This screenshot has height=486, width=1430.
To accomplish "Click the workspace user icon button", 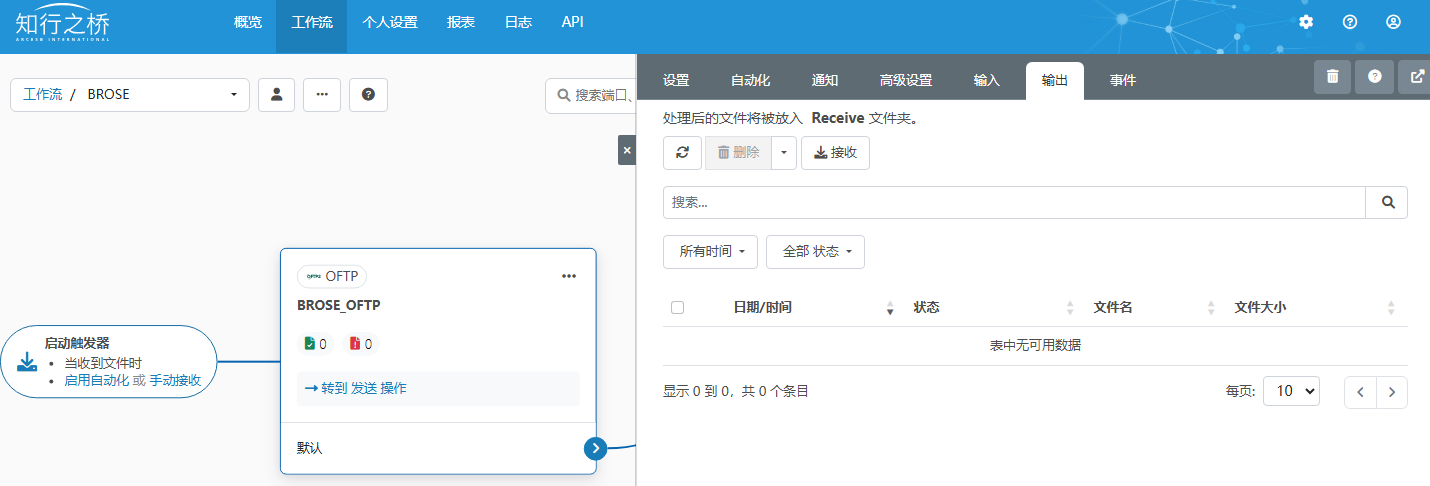I will pos(277,94).
